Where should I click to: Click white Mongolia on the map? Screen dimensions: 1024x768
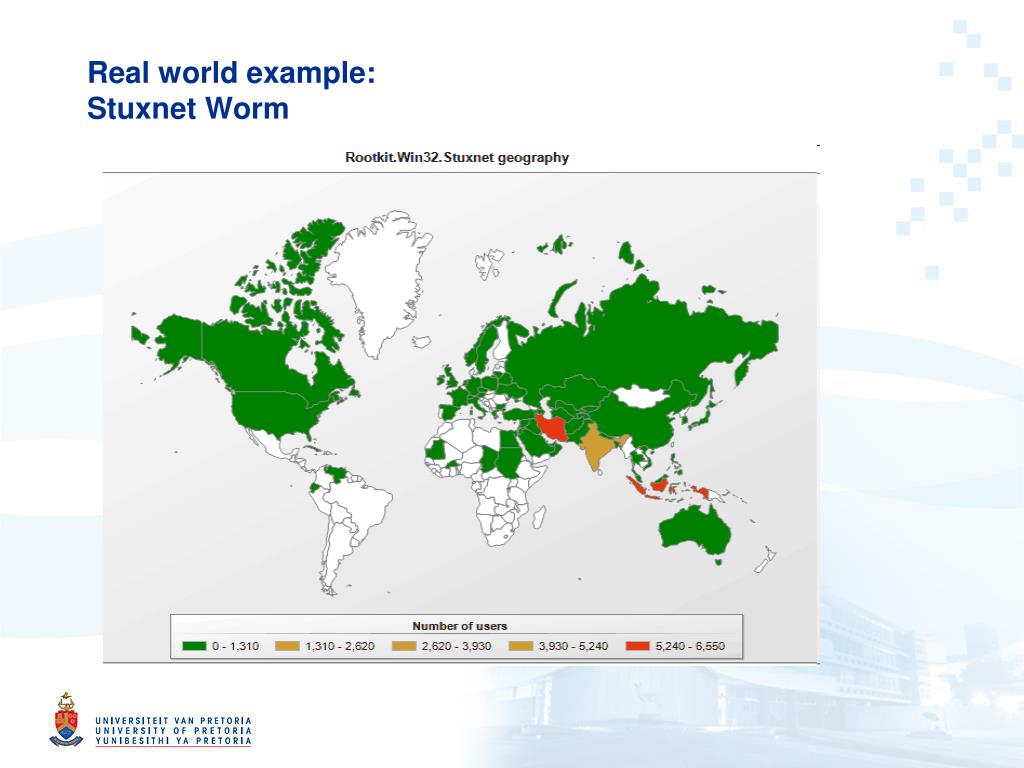[643, 396]
